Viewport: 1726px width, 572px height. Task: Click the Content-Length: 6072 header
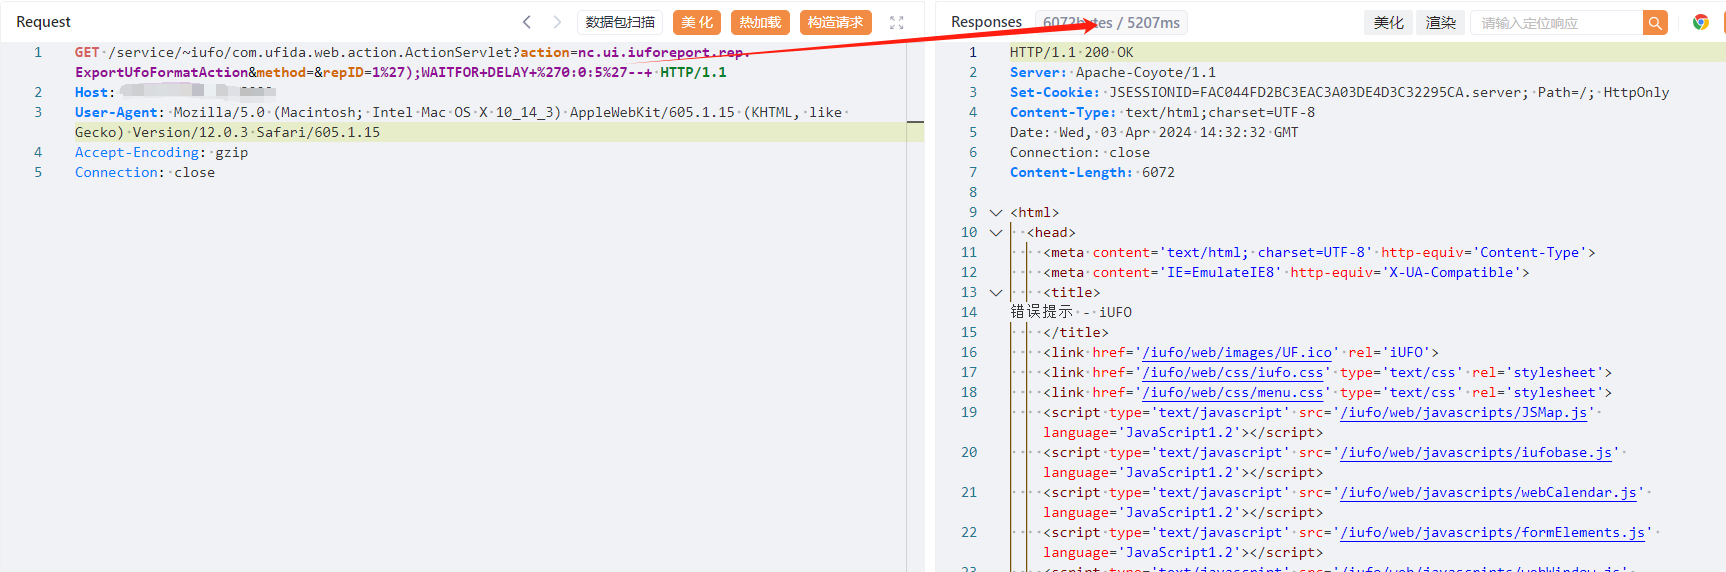1092,172
